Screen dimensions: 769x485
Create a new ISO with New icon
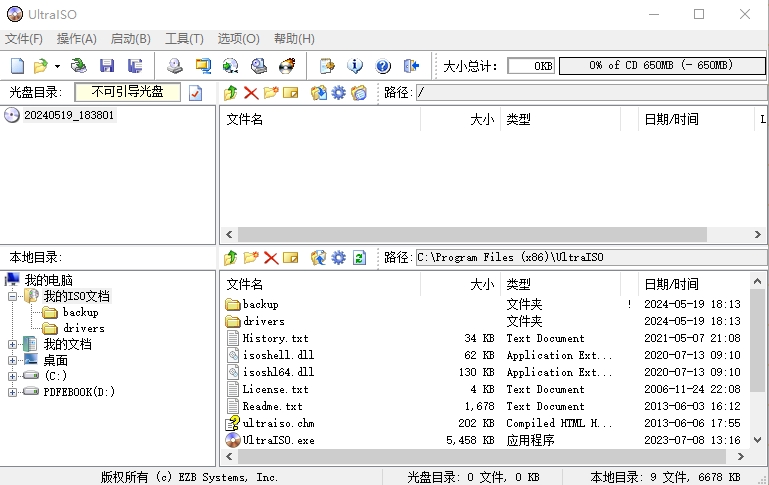[17, 66]
